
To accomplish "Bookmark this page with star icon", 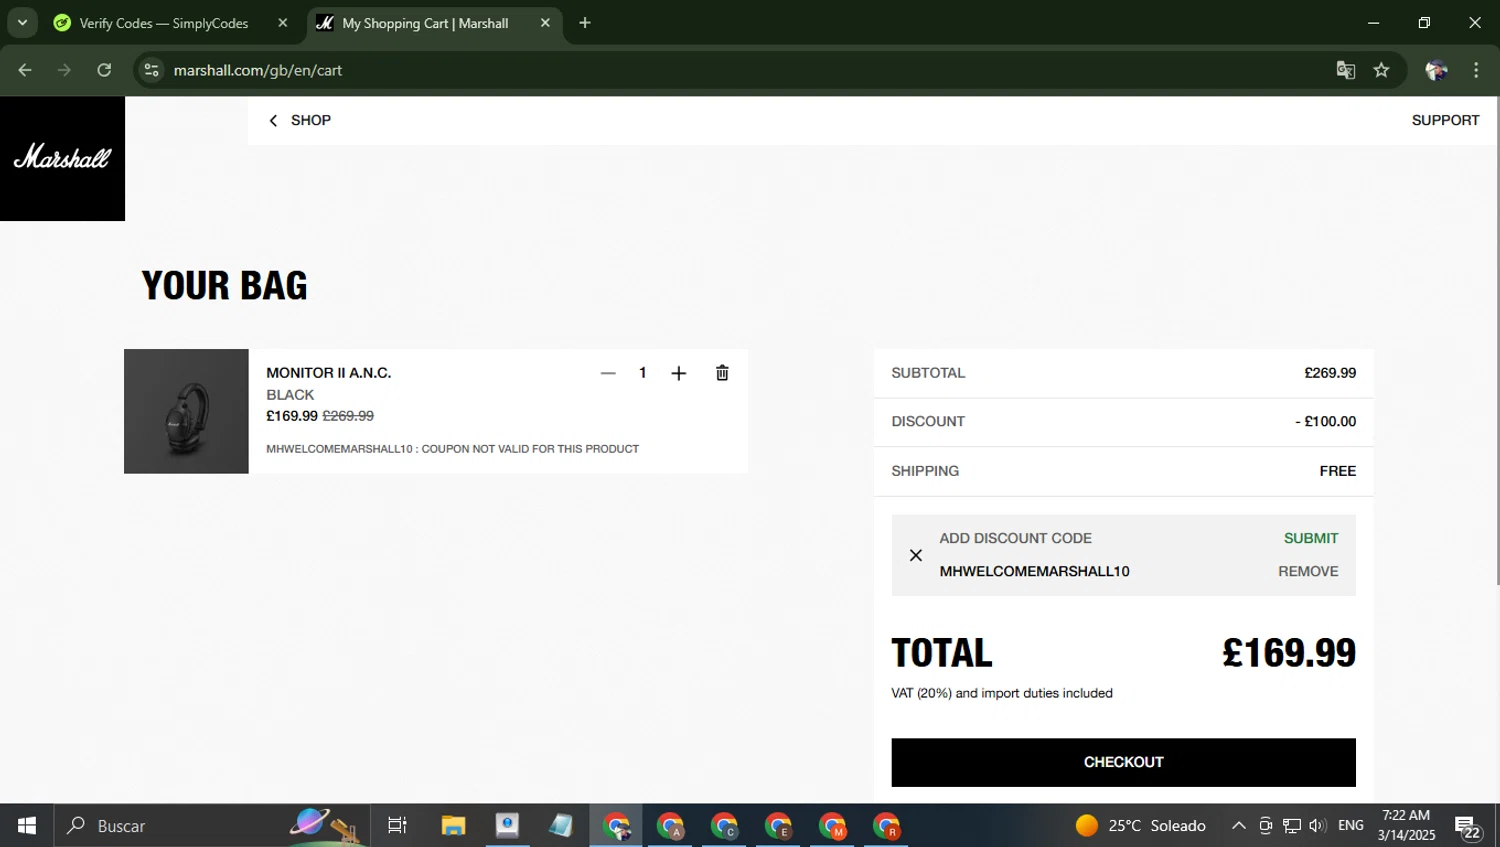I will (1382, 70).
